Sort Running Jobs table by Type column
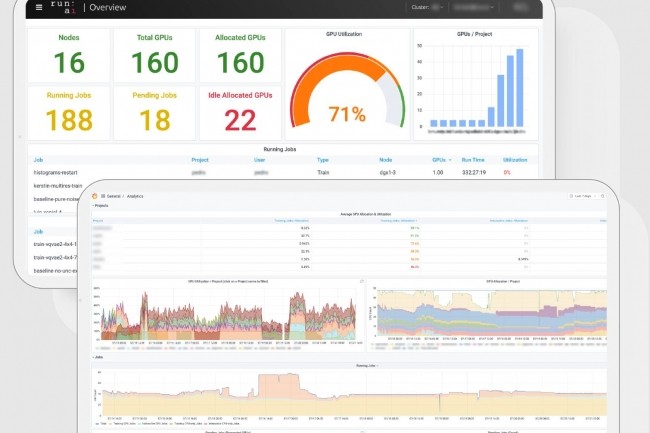This screenshot has width=650, height=433. 323,160
